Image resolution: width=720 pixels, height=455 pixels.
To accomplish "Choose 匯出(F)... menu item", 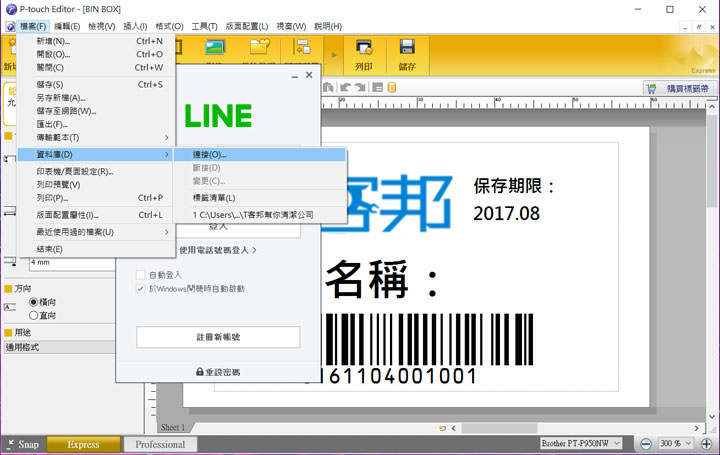I will (96, 124).
